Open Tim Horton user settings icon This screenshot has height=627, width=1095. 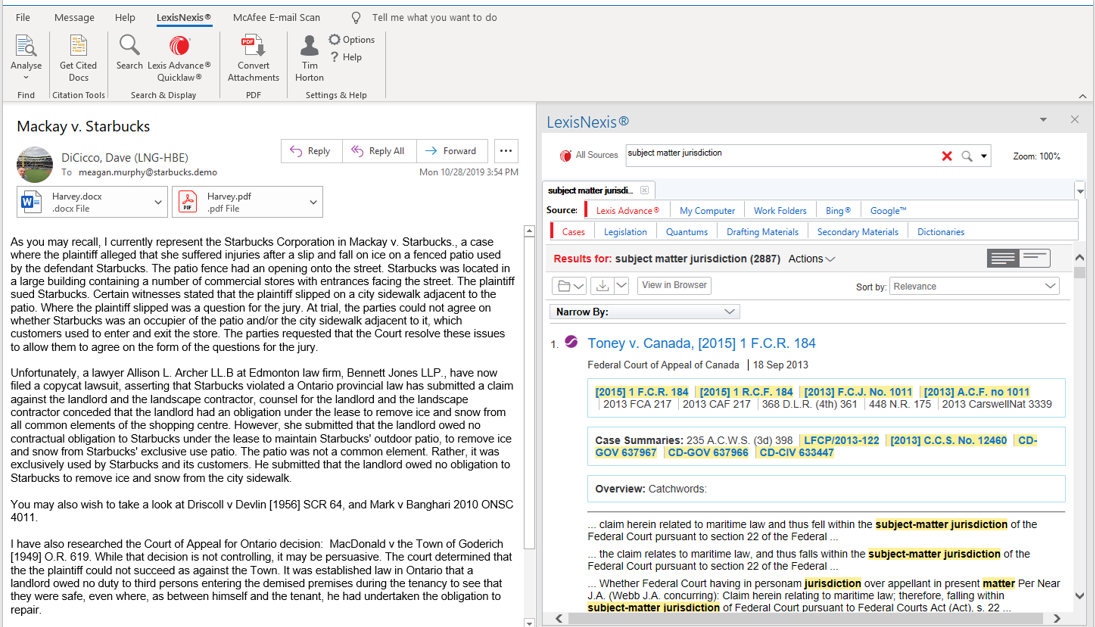tap(309, 46)
